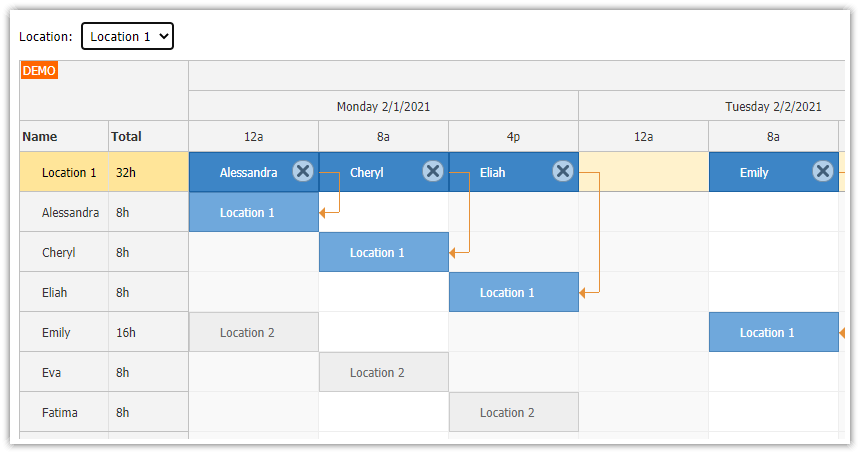This screenshot has height=454, width=860.
Task: Click the arrowhead pointing to Cheryl's Location 1 shift
Action: (452, 253)
